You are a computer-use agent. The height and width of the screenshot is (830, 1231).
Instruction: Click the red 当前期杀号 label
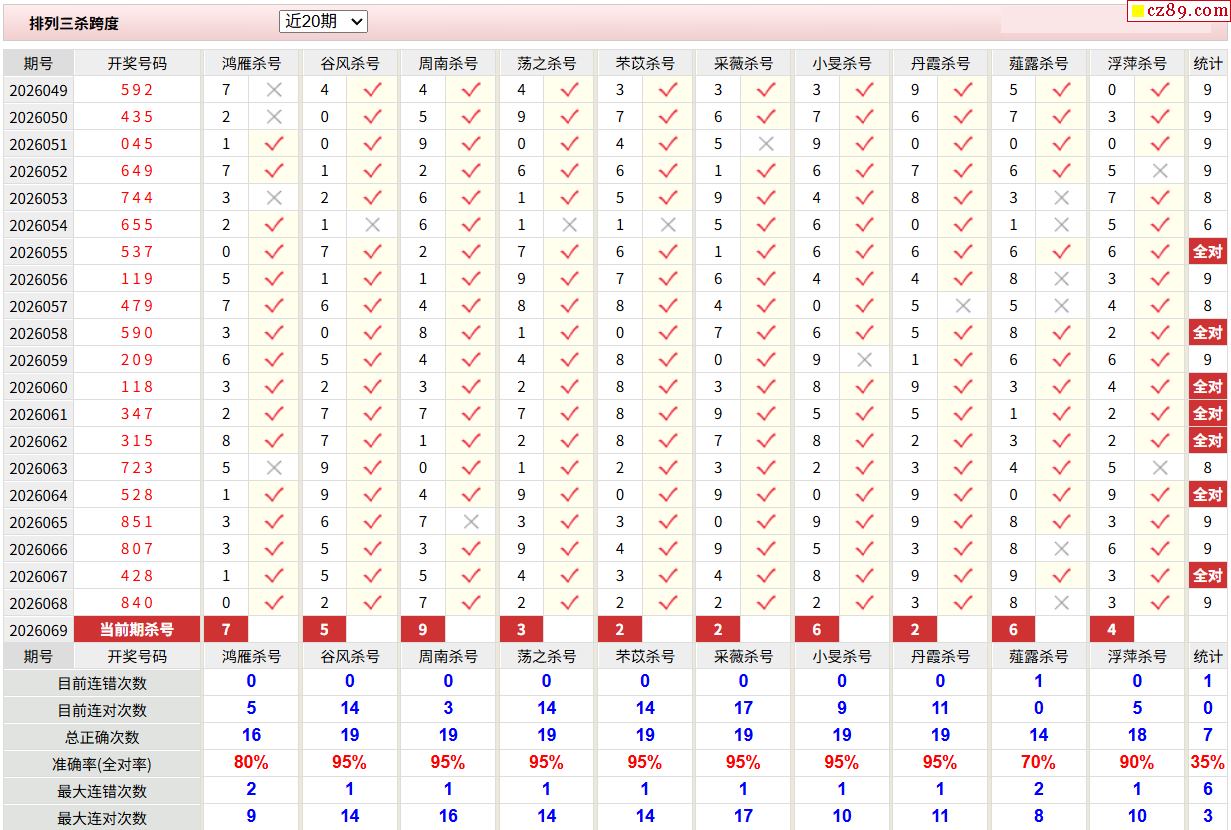click(x=137, y=629)
